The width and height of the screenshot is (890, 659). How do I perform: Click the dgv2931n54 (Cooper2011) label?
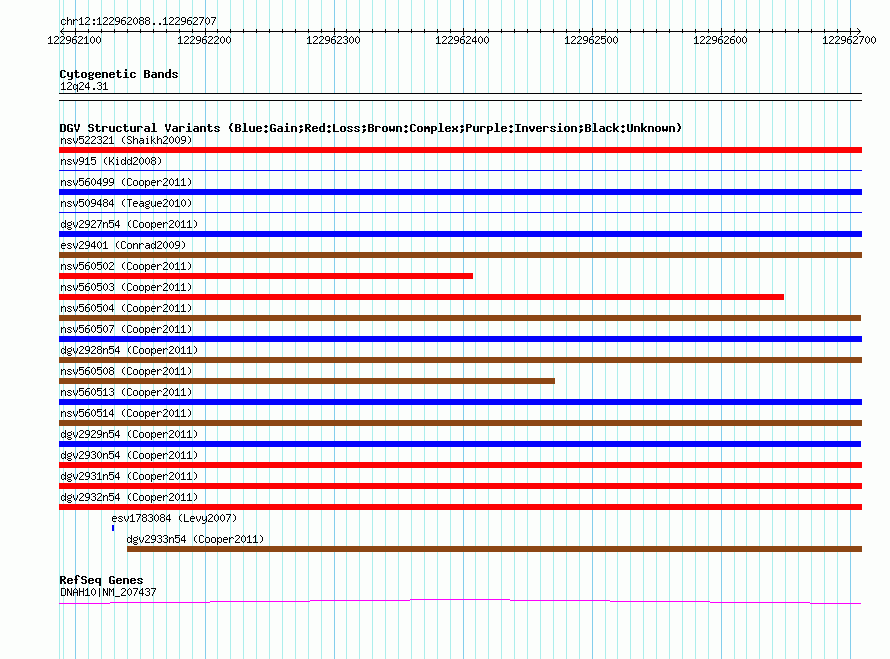[x=129, y=476]
